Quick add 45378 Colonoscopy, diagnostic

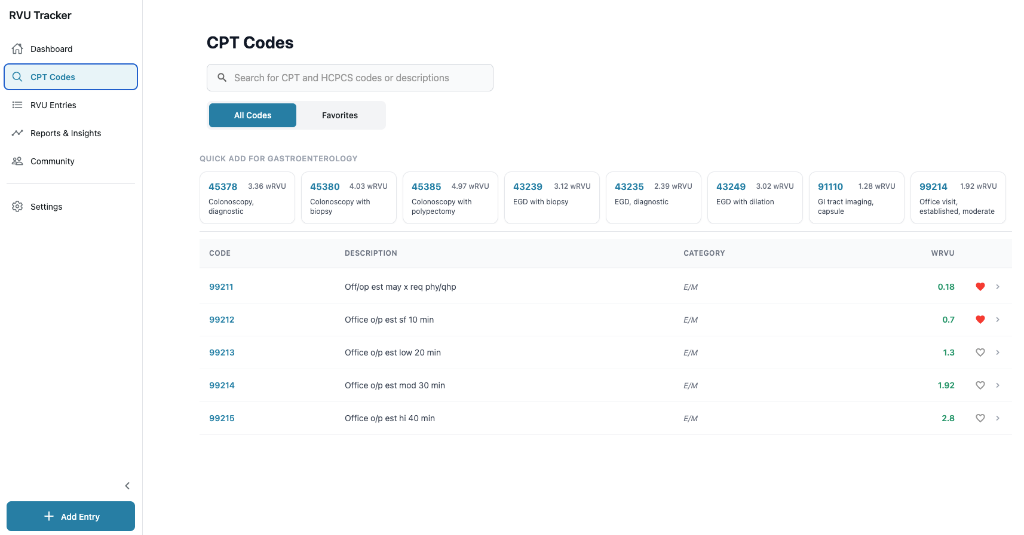pyautogui.click(x=247, y=197)
